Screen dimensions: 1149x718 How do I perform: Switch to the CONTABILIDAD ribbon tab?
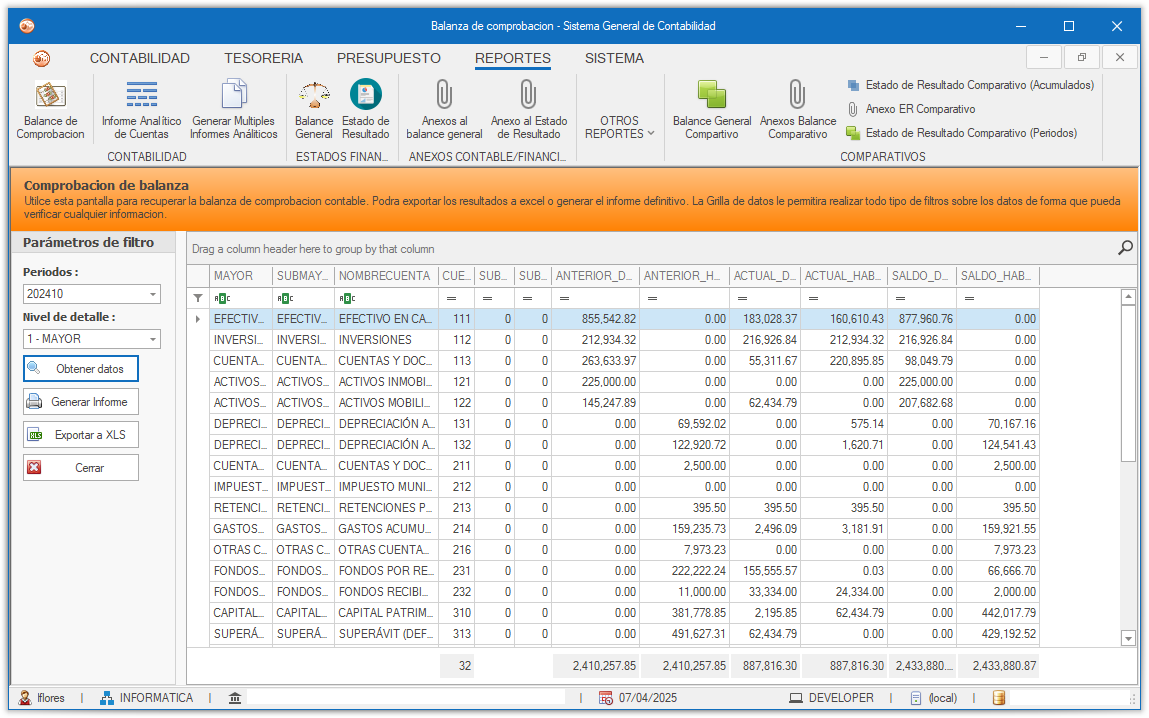coord(140,58)
